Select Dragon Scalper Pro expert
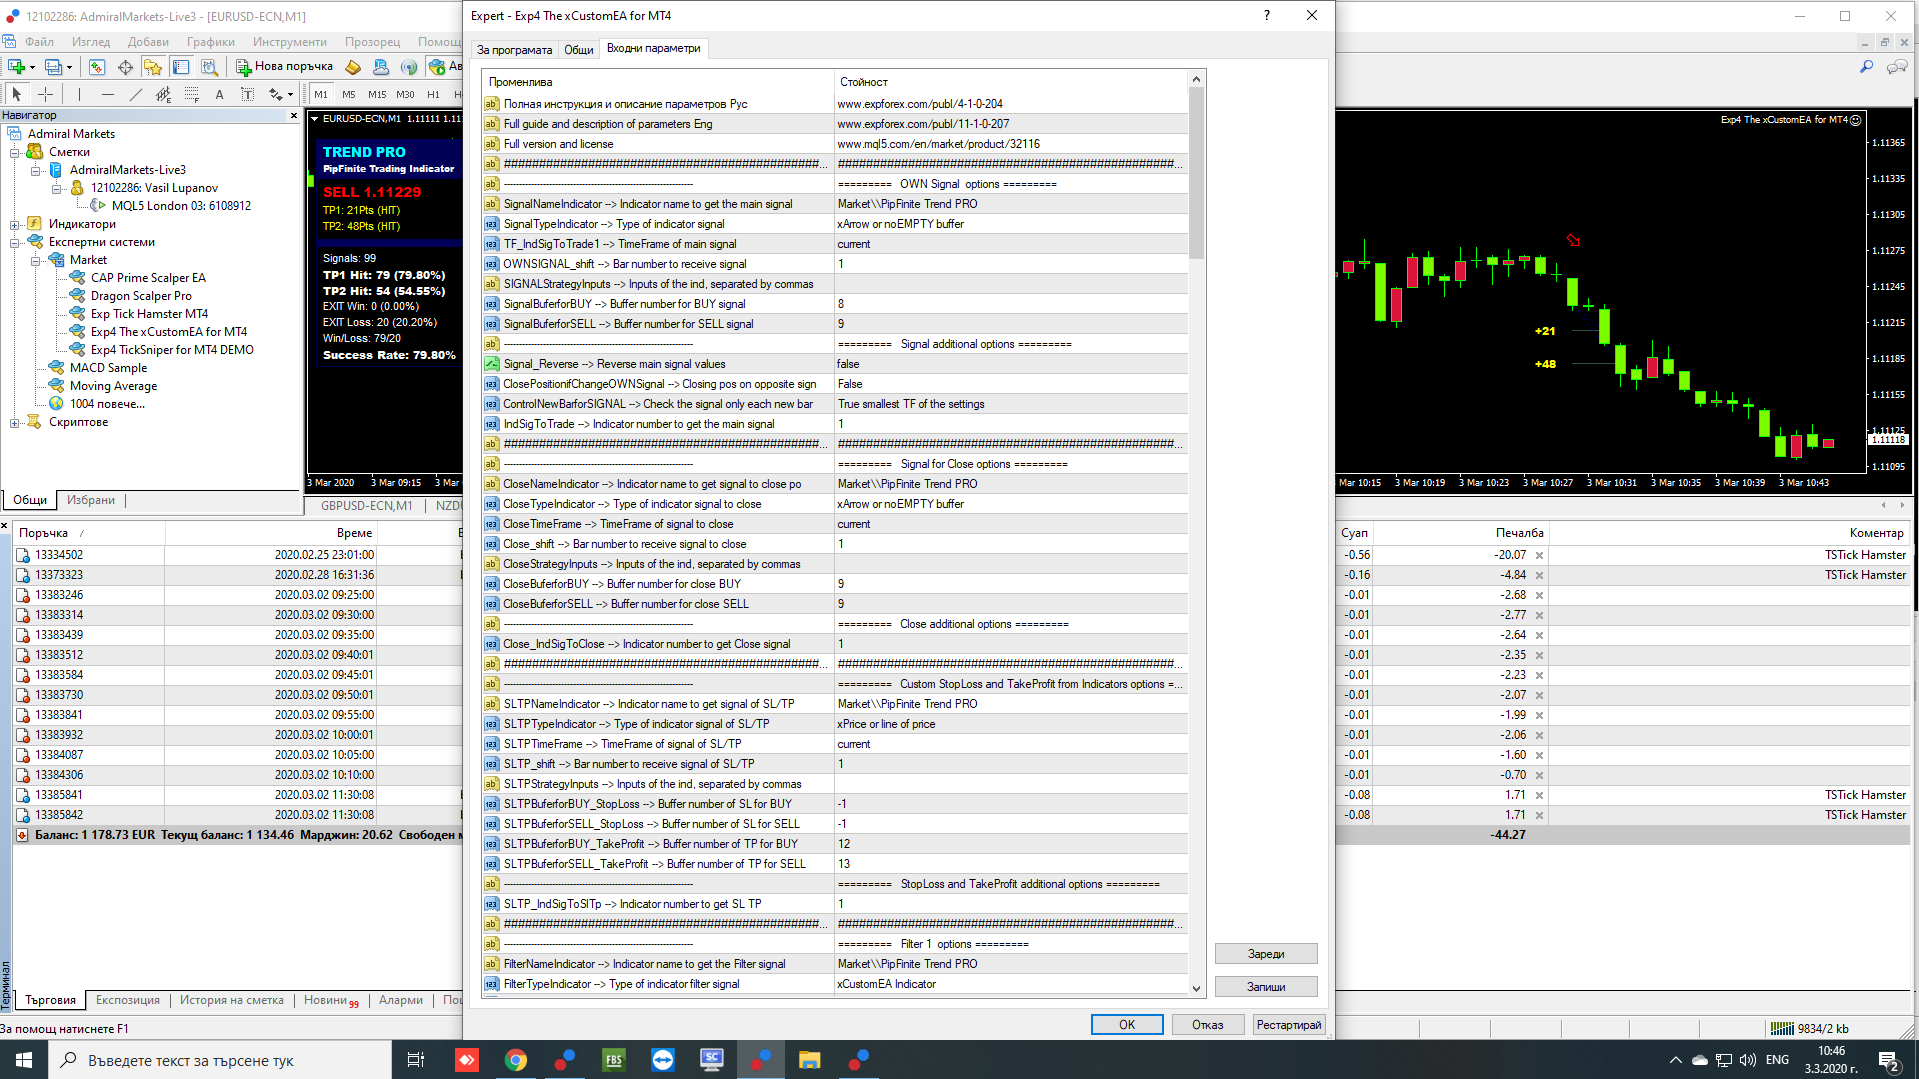 141,296
